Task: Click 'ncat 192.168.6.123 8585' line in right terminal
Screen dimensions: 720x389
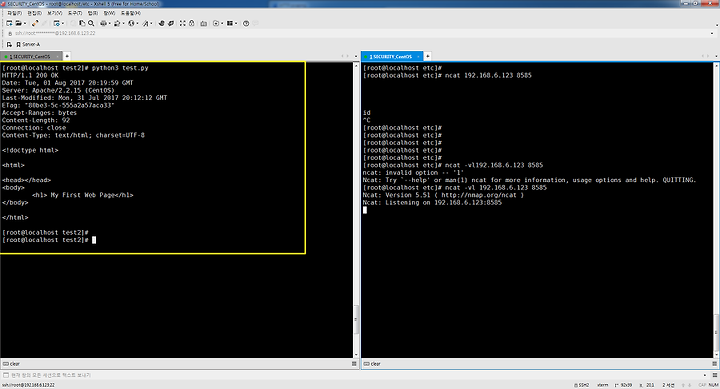Action: pos(447,75)
